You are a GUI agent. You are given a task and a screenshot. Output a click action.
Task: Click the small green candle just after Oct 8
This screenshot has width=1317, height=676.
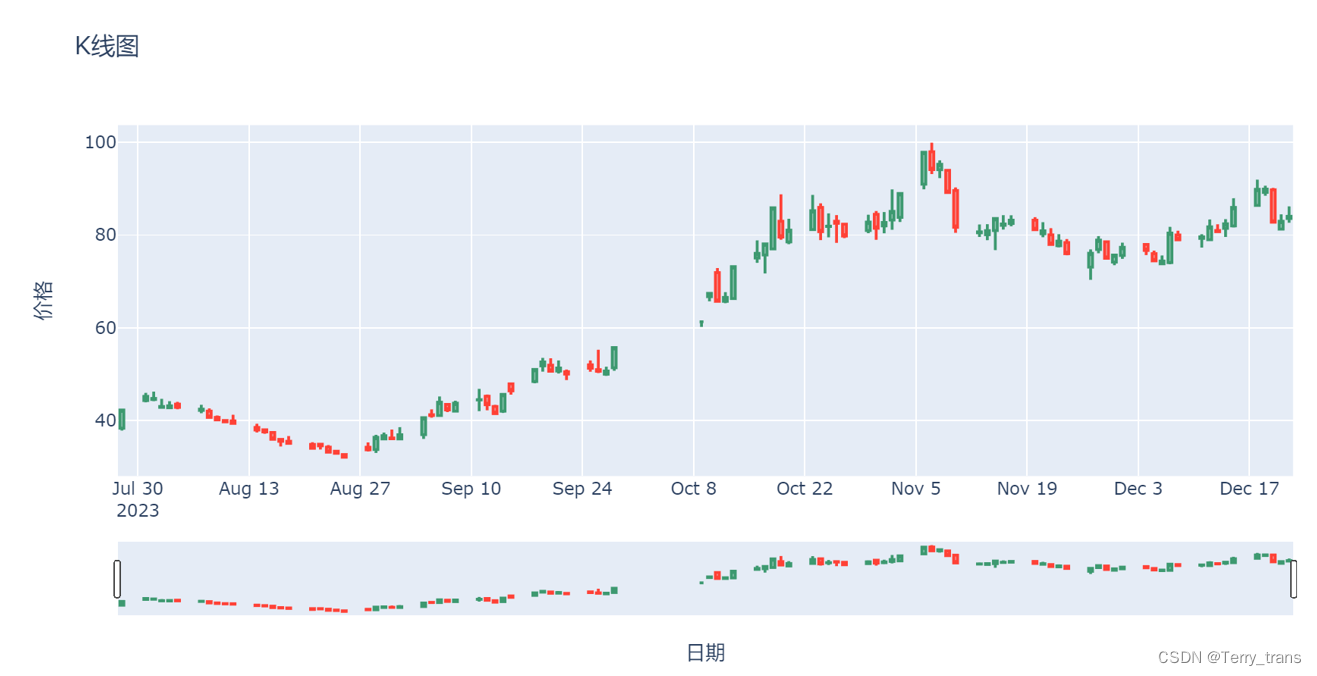click(701, 323)
